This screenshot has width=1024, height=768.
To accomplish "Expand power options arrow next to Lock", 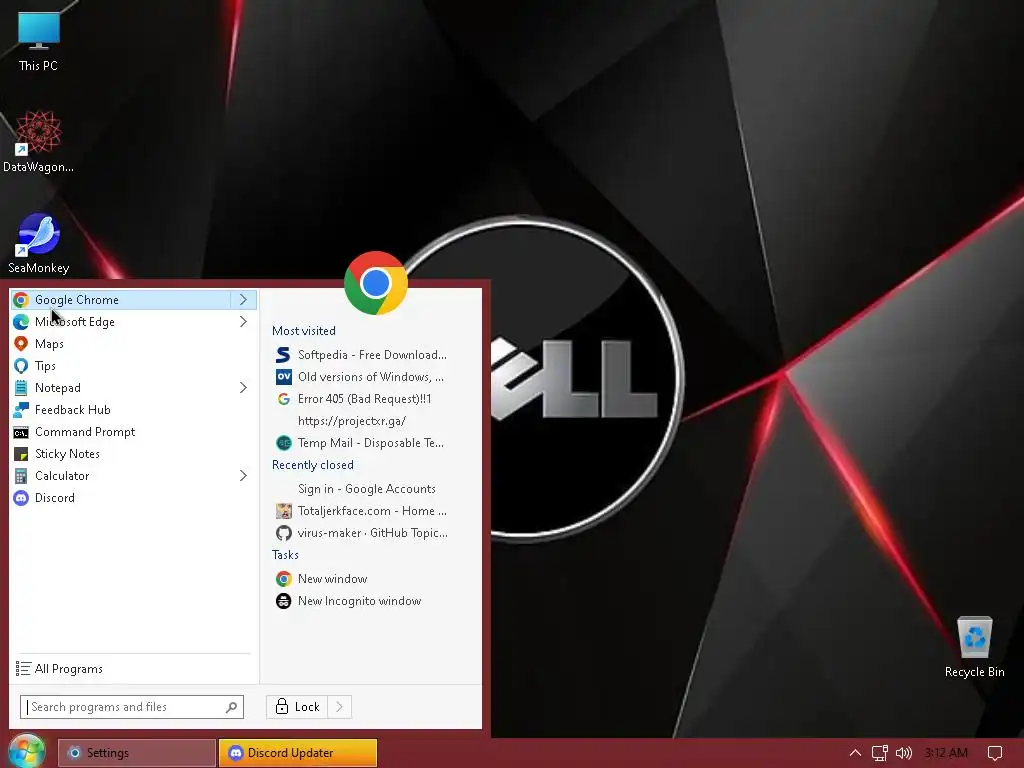I will click(340, 707).
